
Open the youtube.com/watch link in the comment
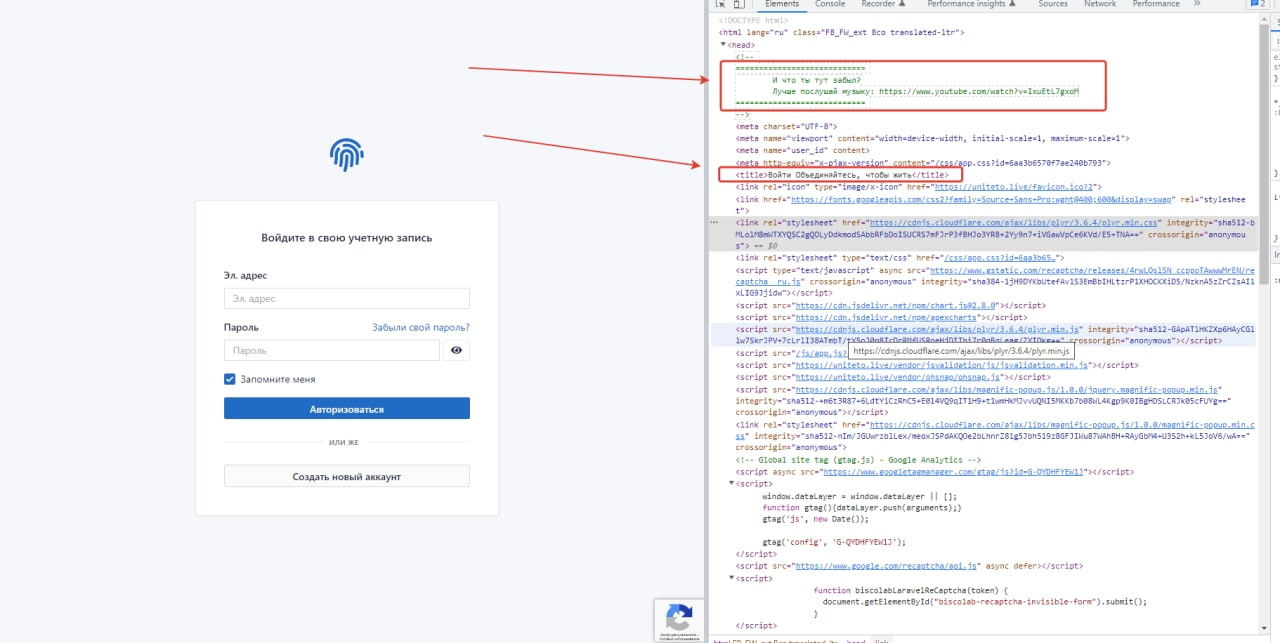pyautogui.click(x=979, y=91)
